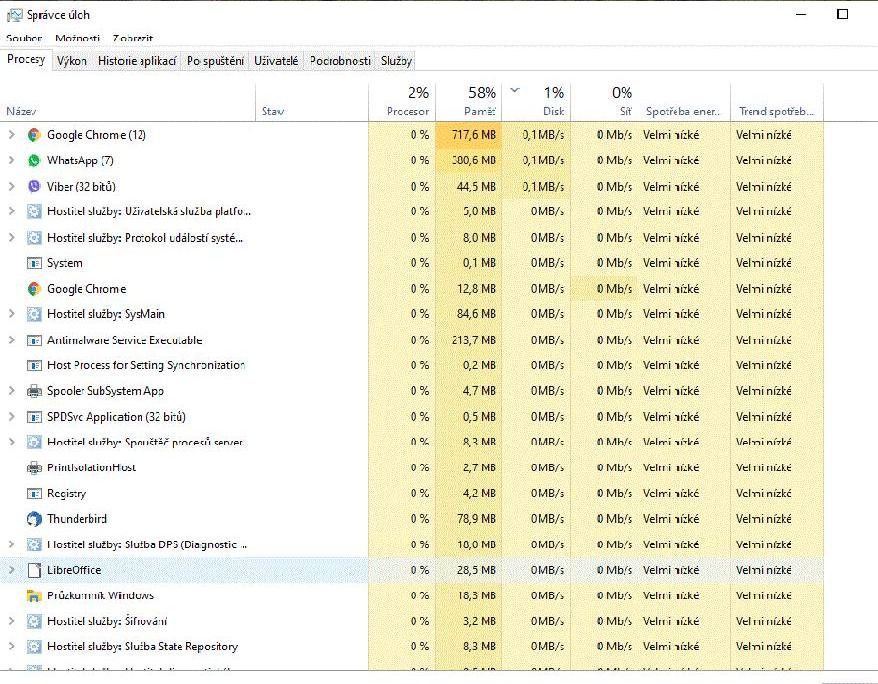Viewport: 878px width, 684px height.
Task: Click the Viber (32 bitů) icon
Action: pyautogui.click(x=34, y=186)
